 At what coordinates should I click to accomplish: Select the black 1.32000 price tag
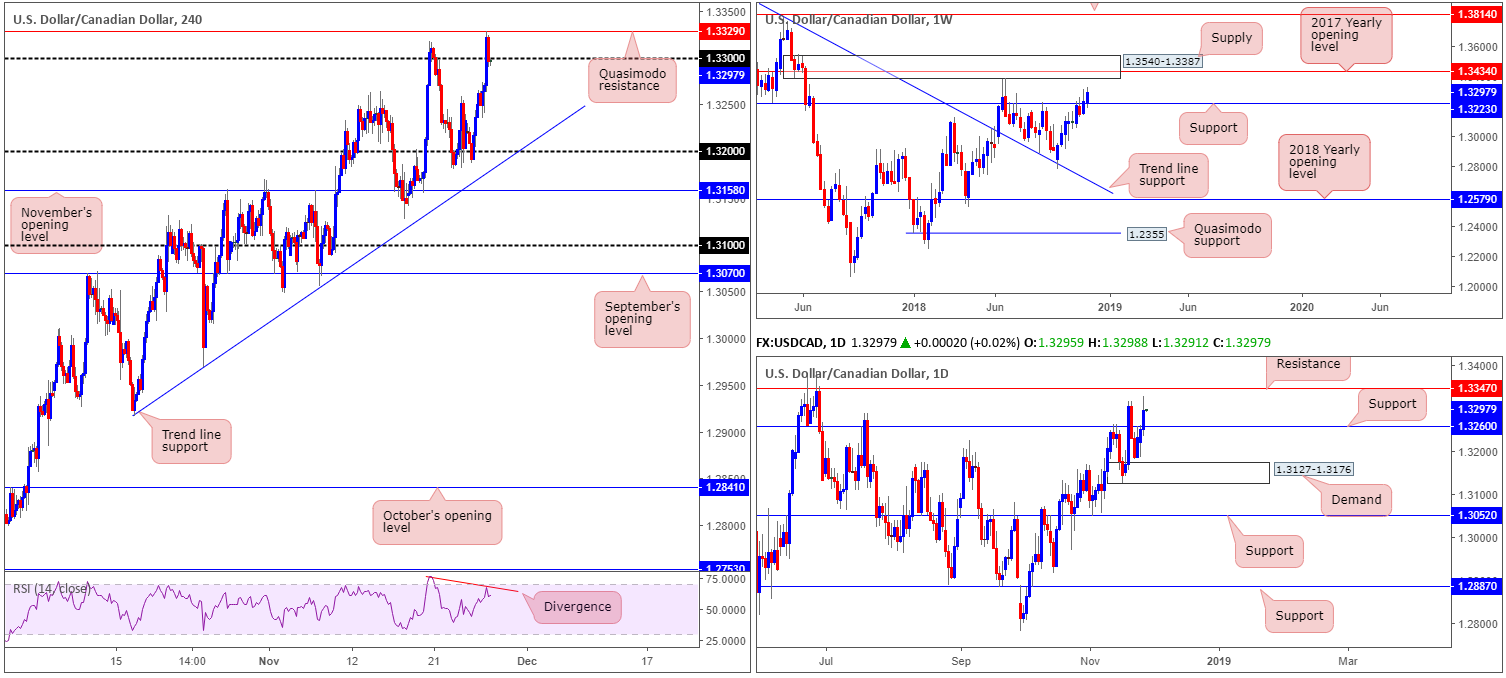pyautogui.click(x=724, y=152)
